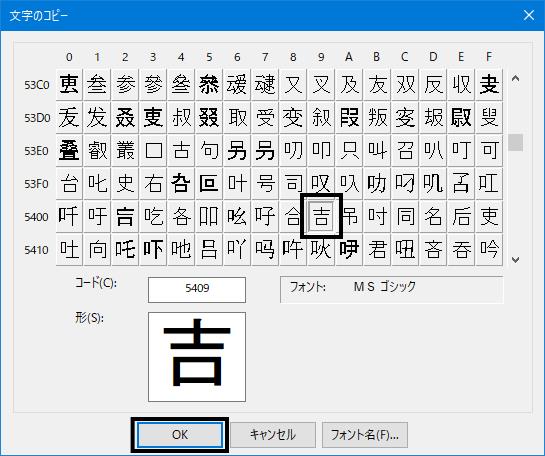Select the character 古 in row 53E0

tap(181, 150)
